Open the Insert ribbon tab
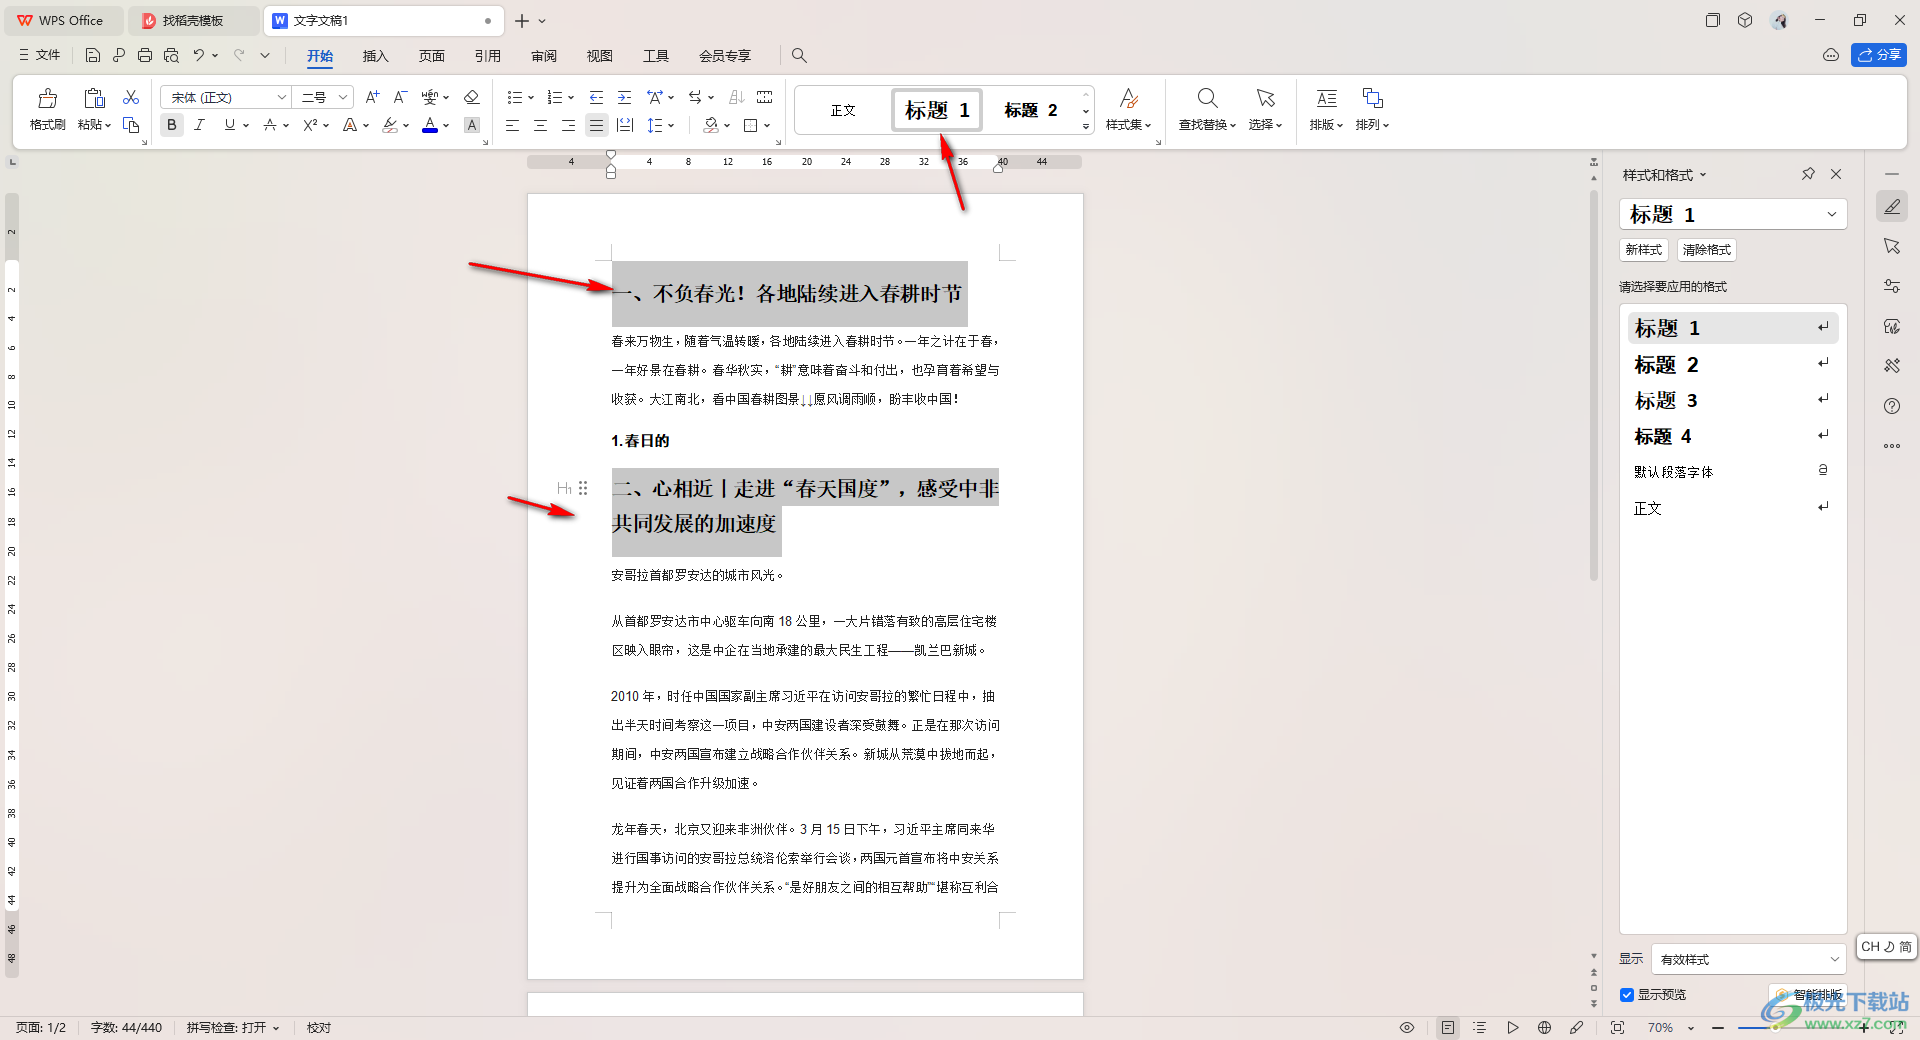The image size is (1920, 1040). [x=375, y=56]
